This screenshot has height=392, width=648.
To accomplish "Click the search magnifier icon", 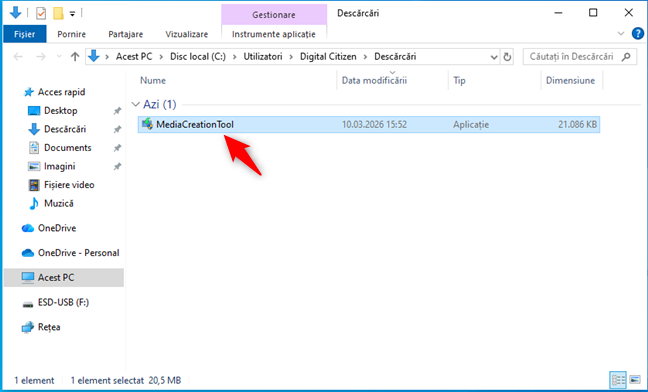I will 626,57.
